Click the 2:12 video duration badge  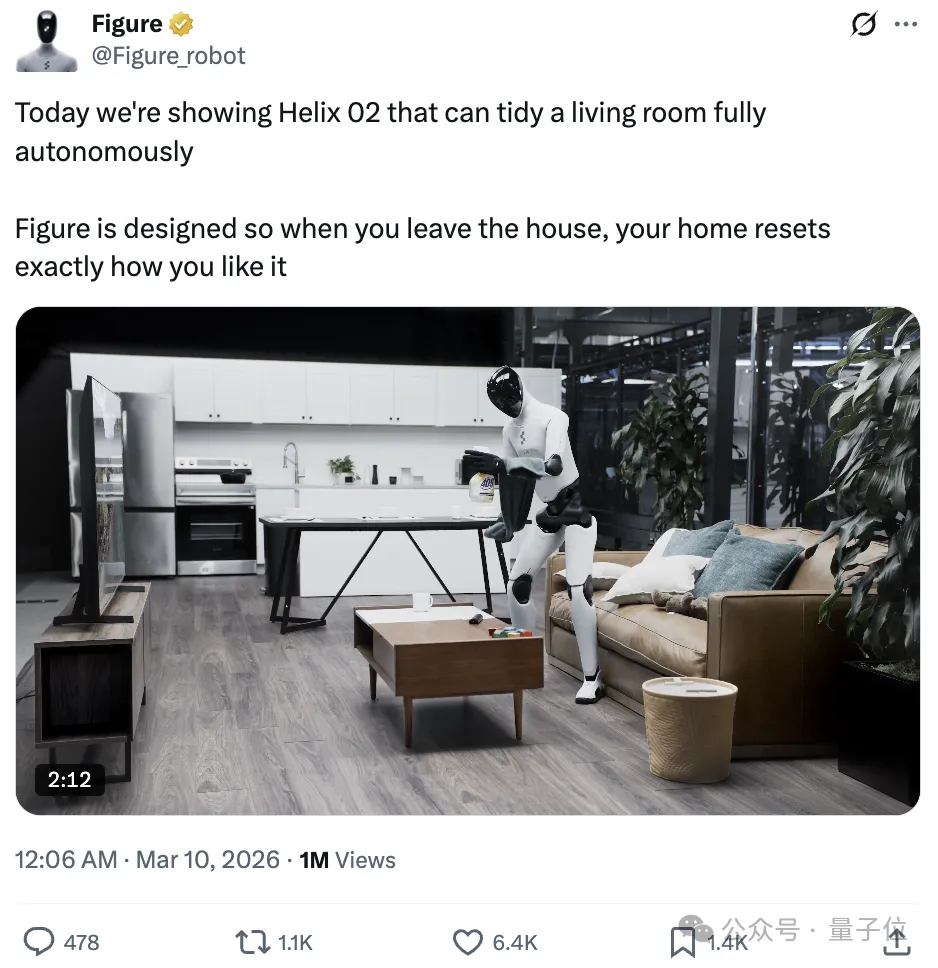[70, 779]
